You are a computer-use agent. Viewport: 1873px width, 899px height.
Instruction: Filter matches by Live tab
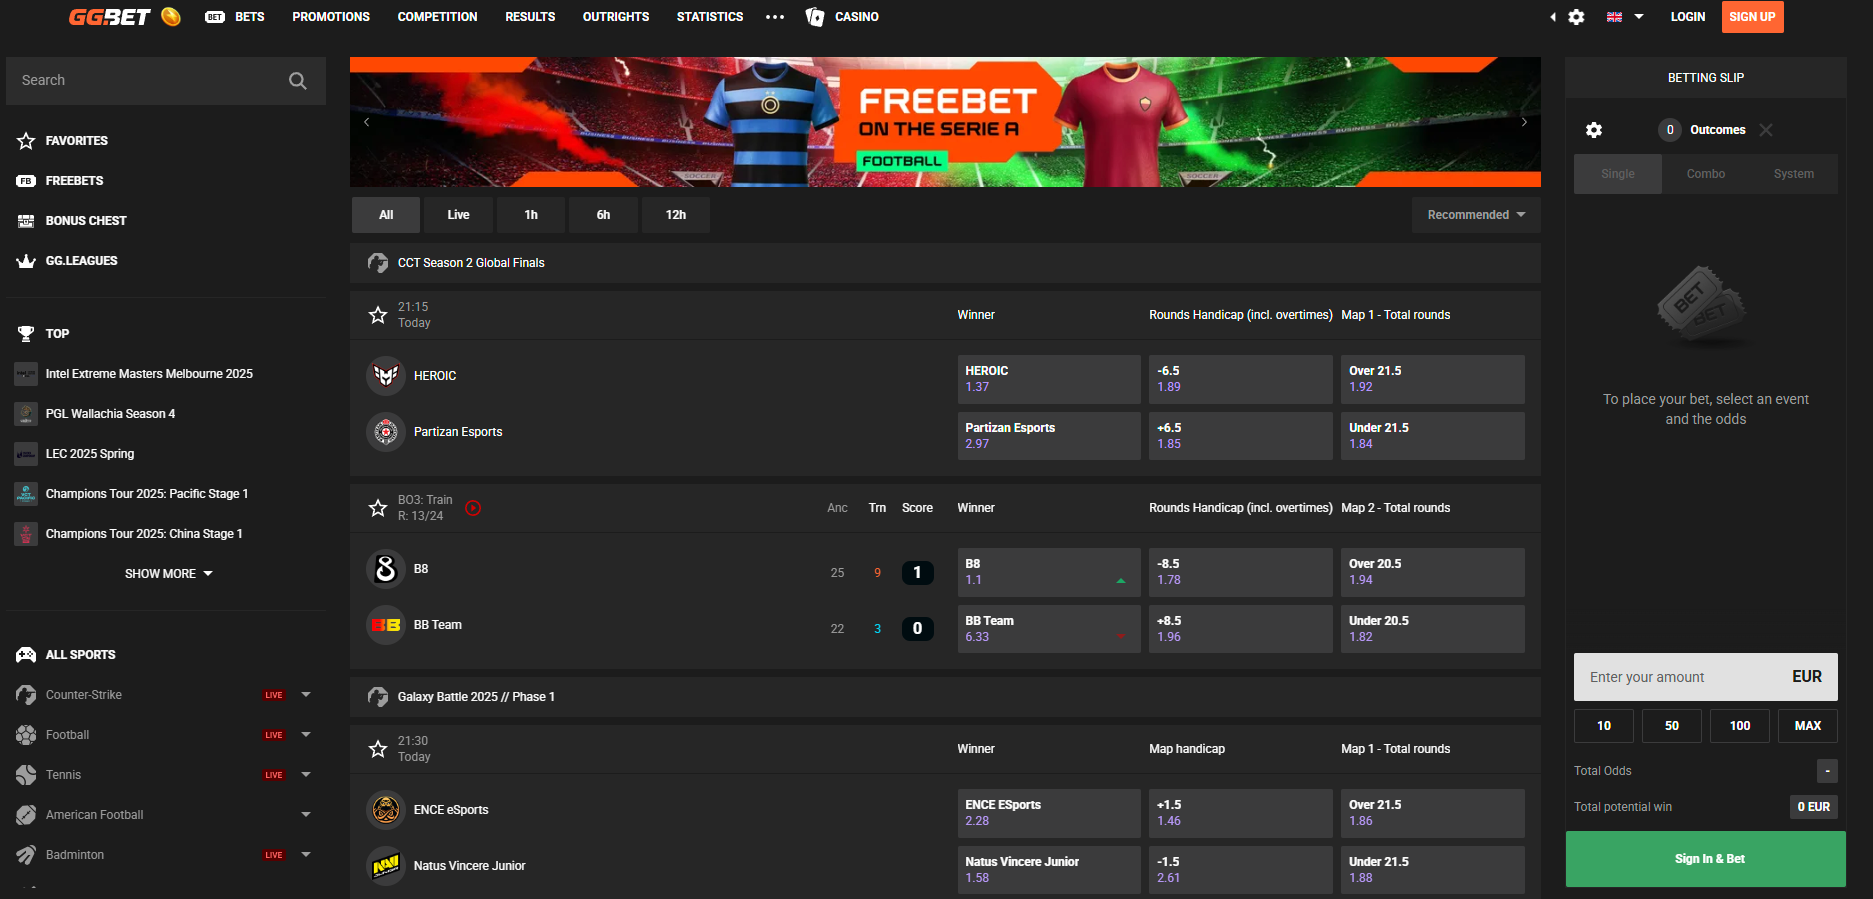[458, 215]
